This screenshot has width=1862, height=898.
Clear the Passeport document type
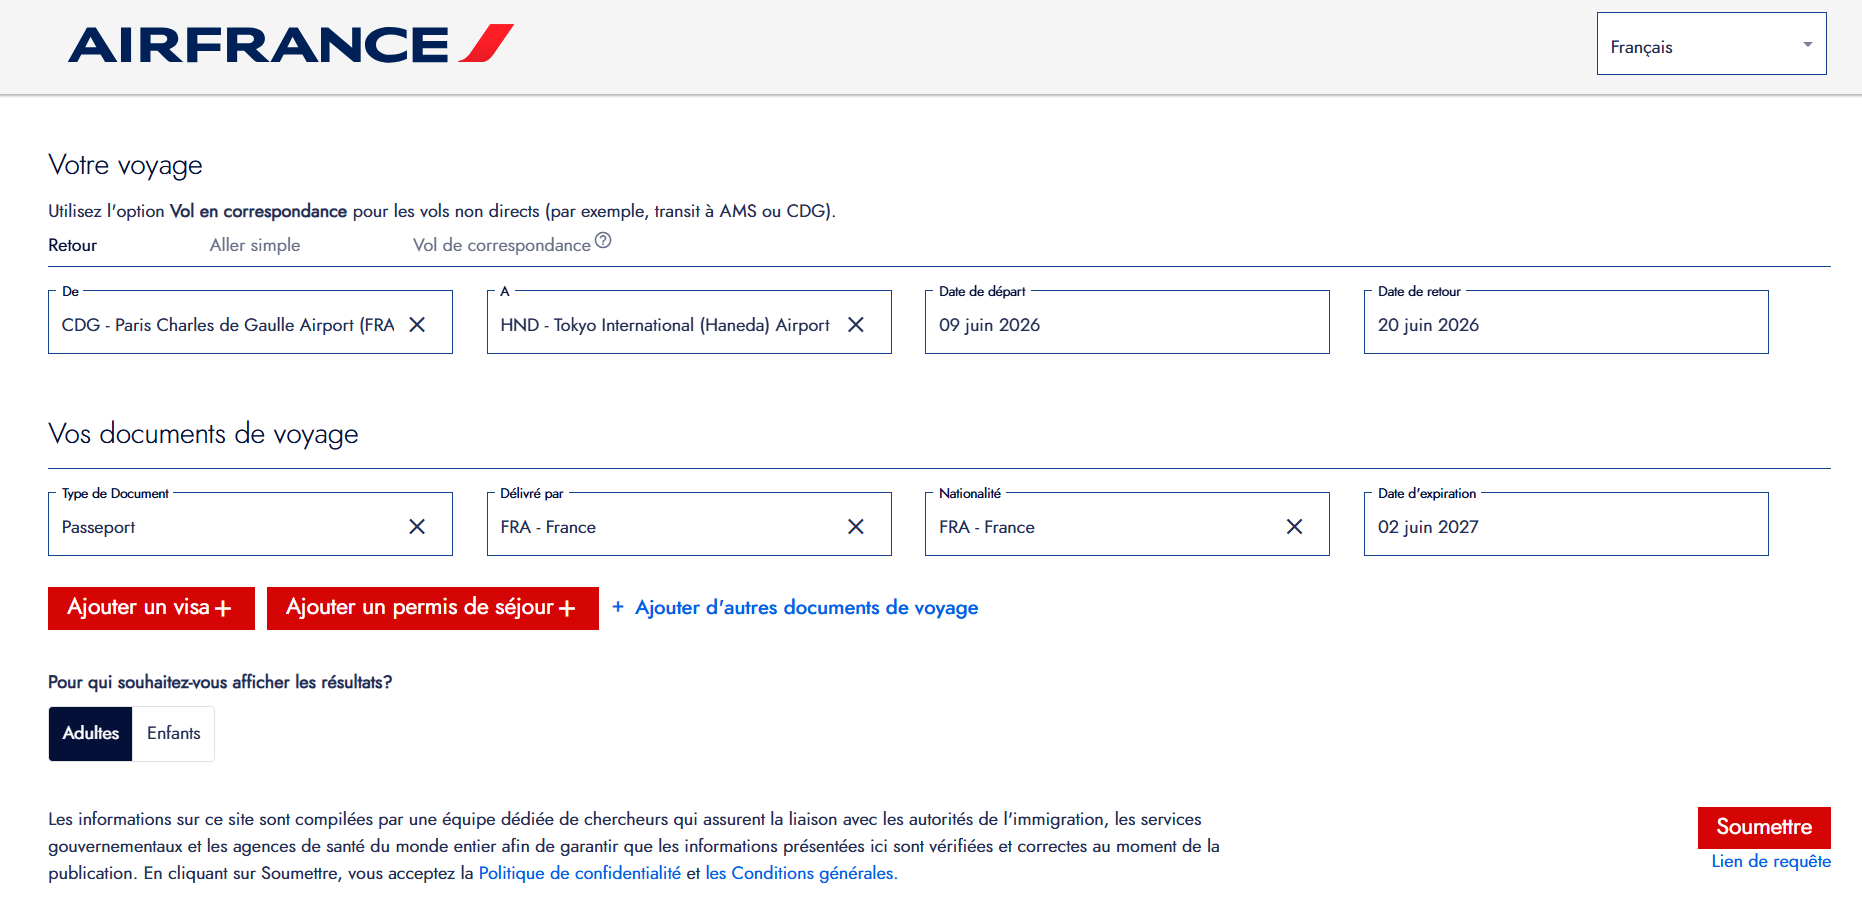(x=417, y=527)
